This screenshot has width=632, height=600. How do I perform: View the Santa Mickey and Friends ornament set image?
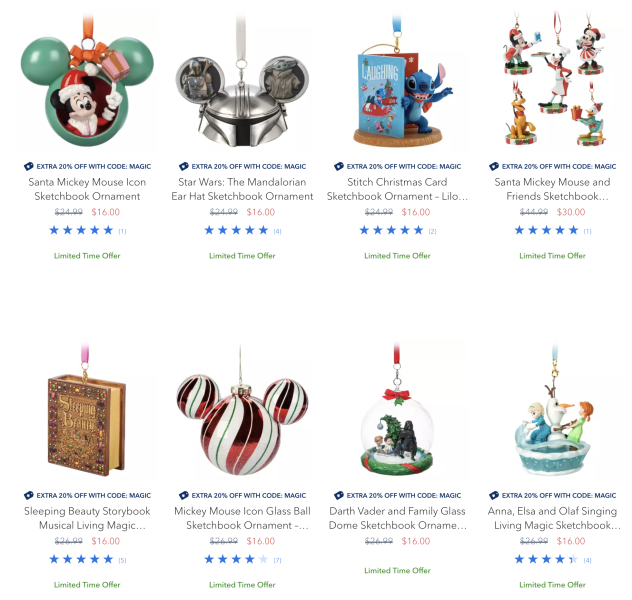[x=552, y=81]
